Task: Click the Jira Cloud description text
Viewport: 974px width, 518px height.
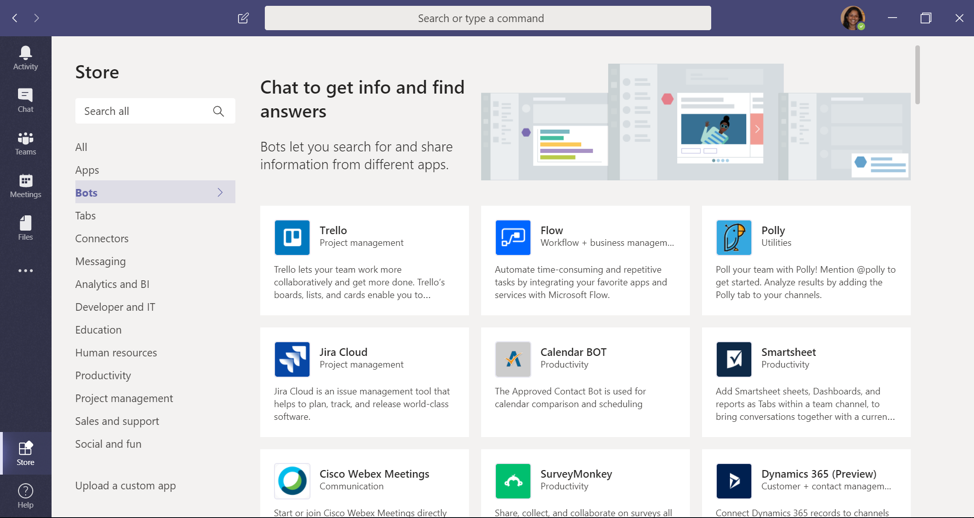Action: click(x=362, y=404)
